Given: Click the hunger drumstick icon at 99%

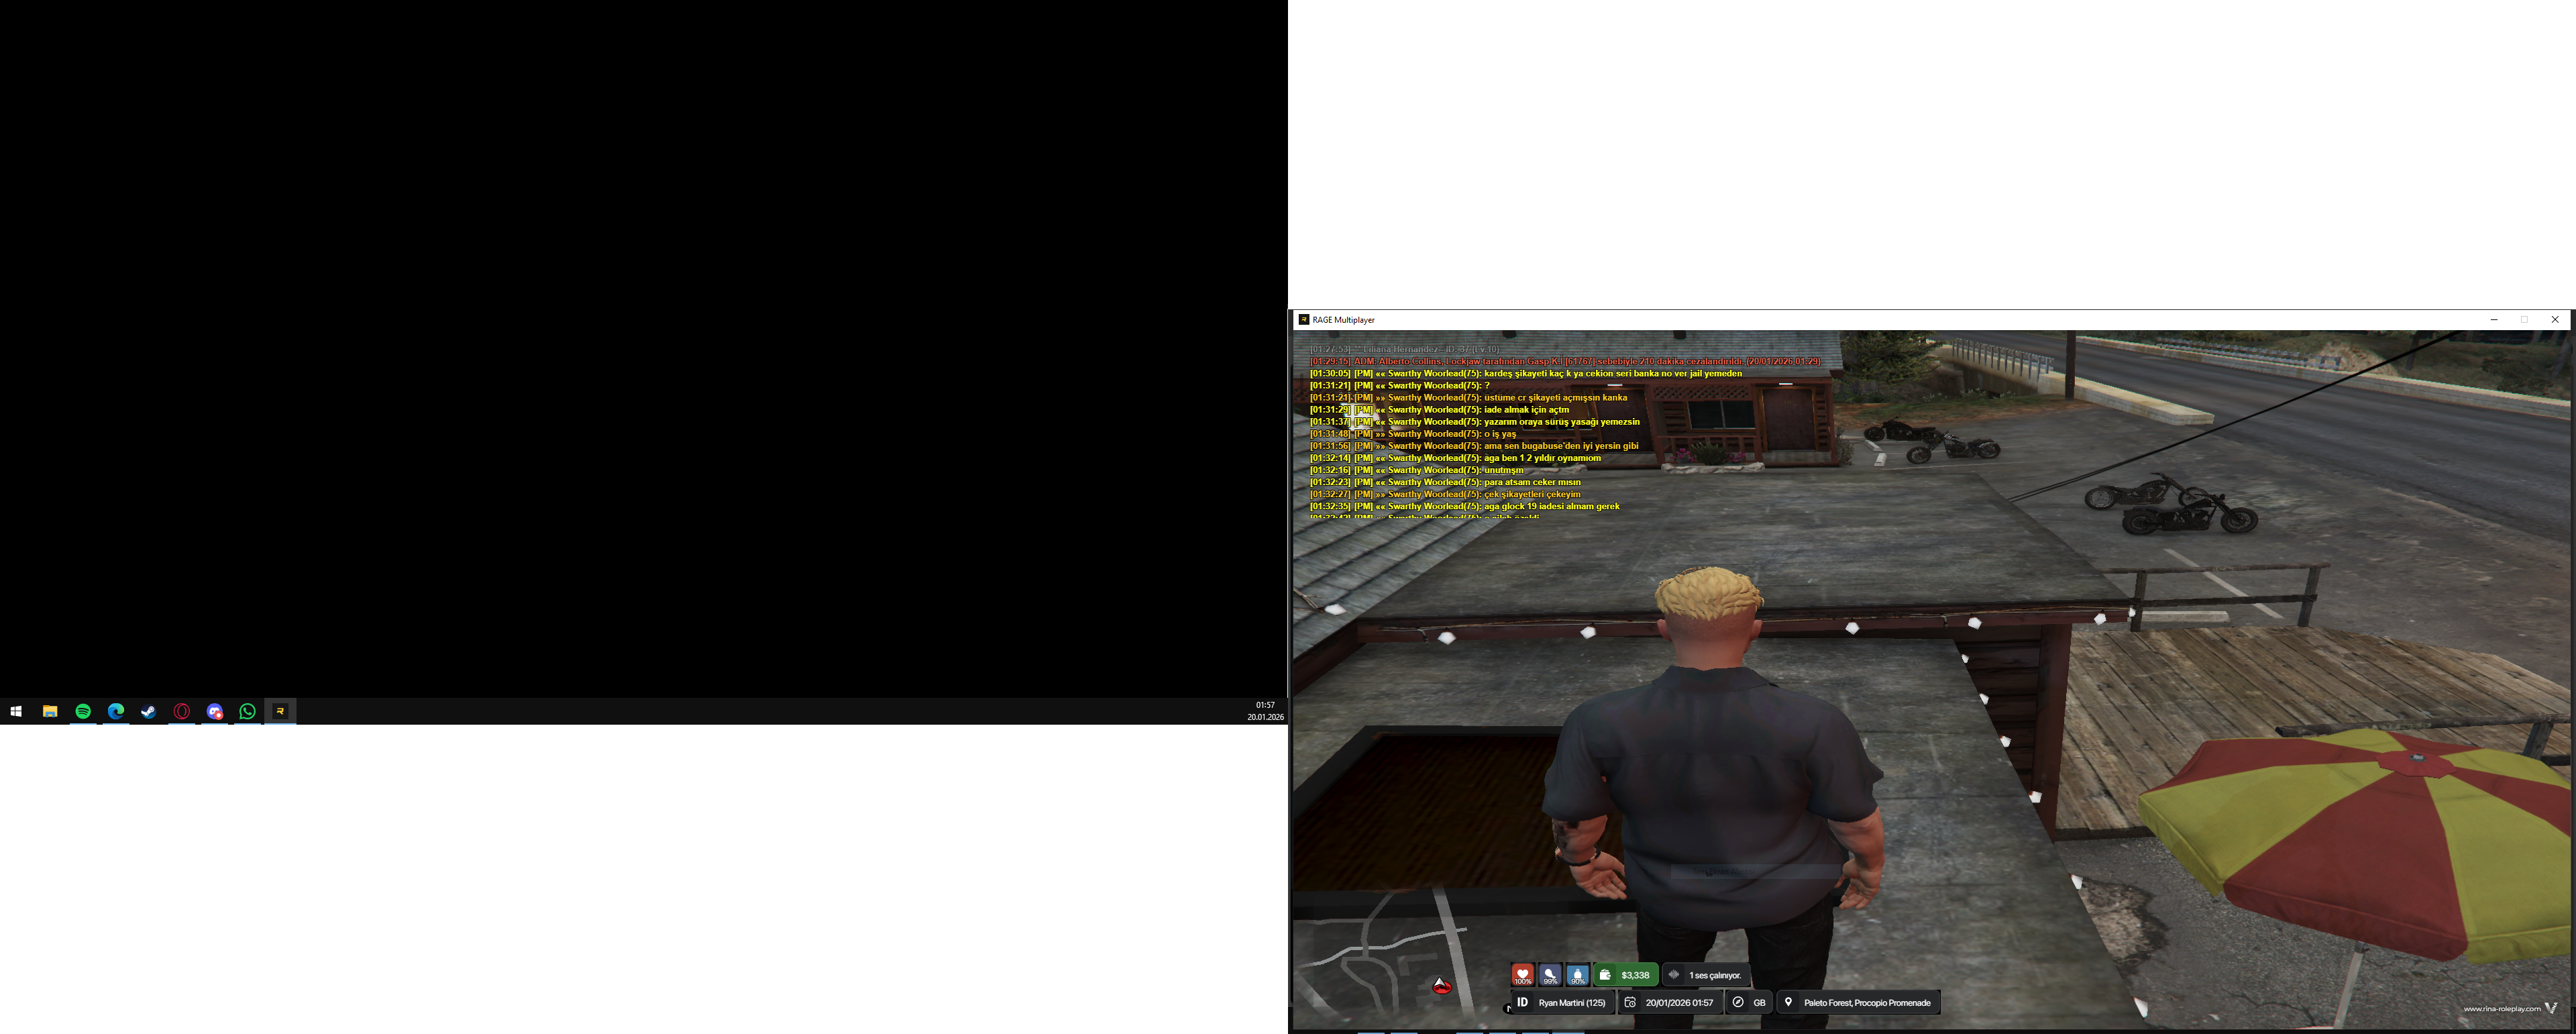Looking at the screenshot, I should coord(1550,974).
